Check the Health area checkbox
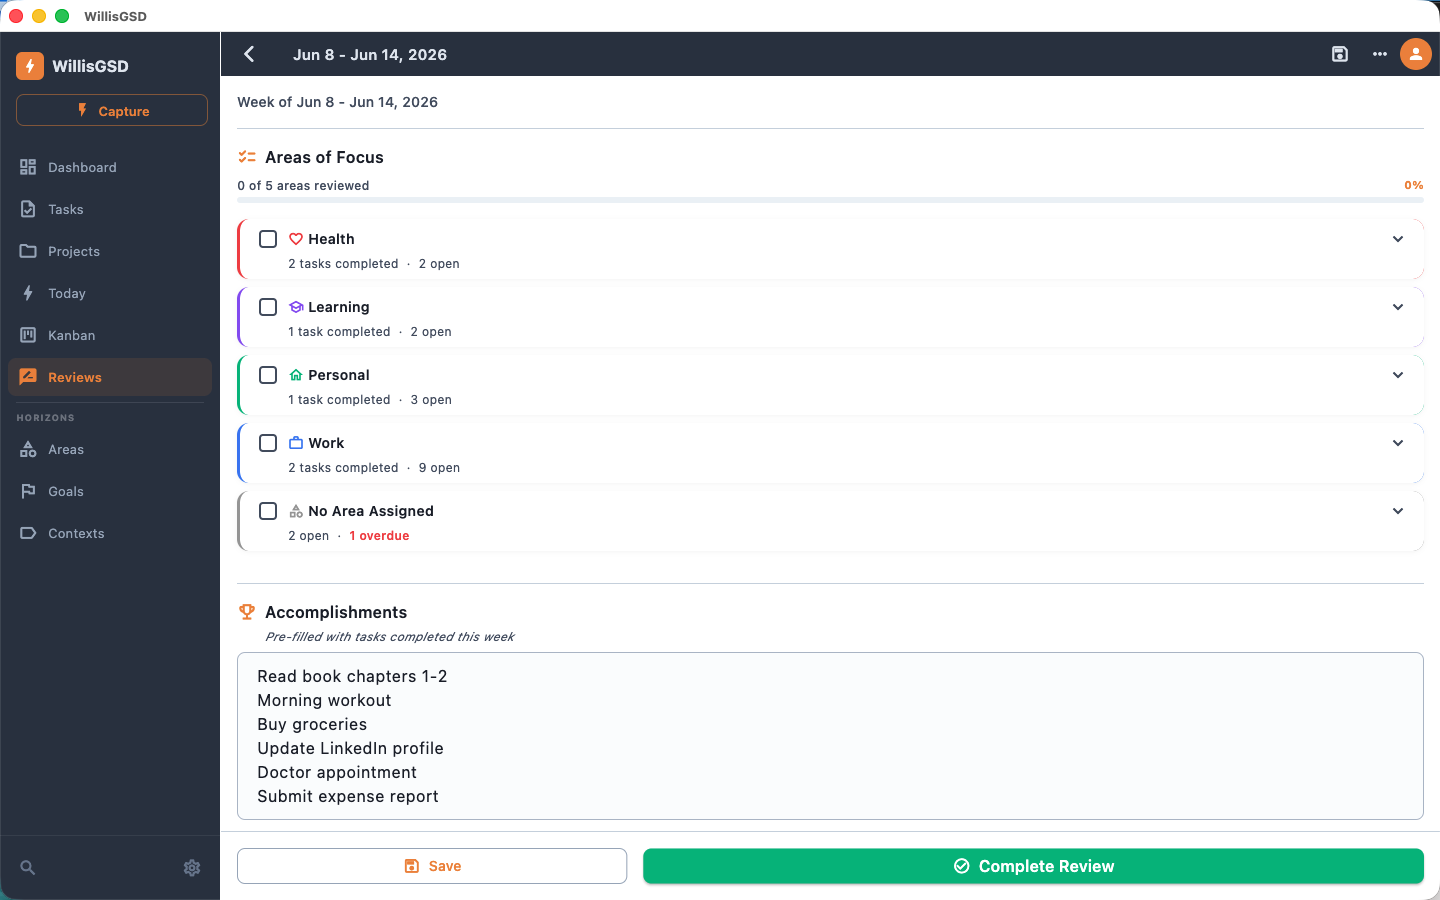Screen dimensions: 1440x900 pos(268,239)
